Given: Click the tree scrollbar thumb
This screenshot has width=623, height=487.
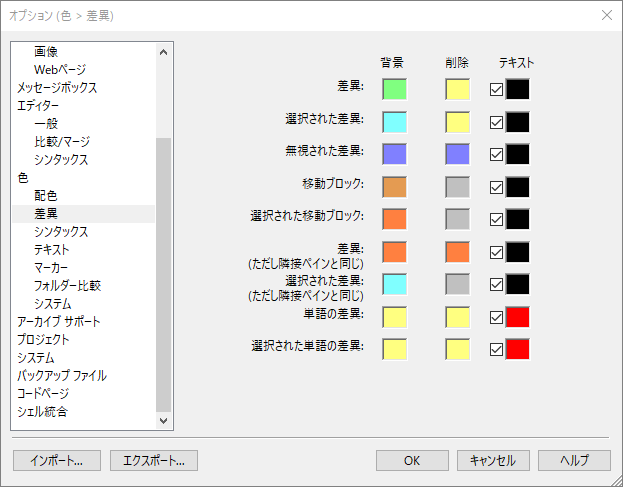Looking at the screenshot, I should [163, 275].
